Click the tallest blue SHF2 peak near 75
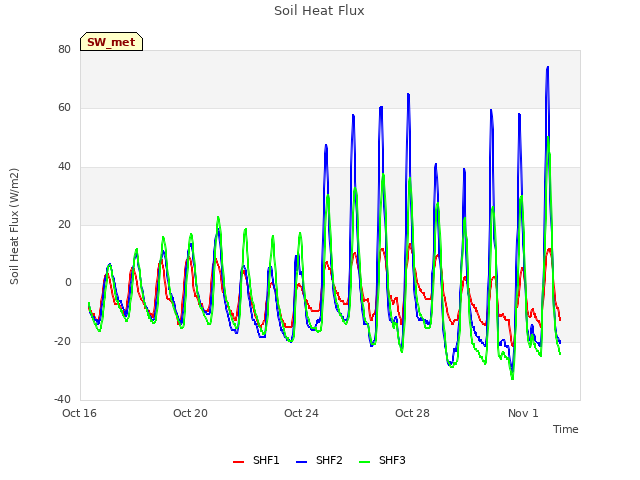This screenshot has height=480, width=640. point(547,68)
